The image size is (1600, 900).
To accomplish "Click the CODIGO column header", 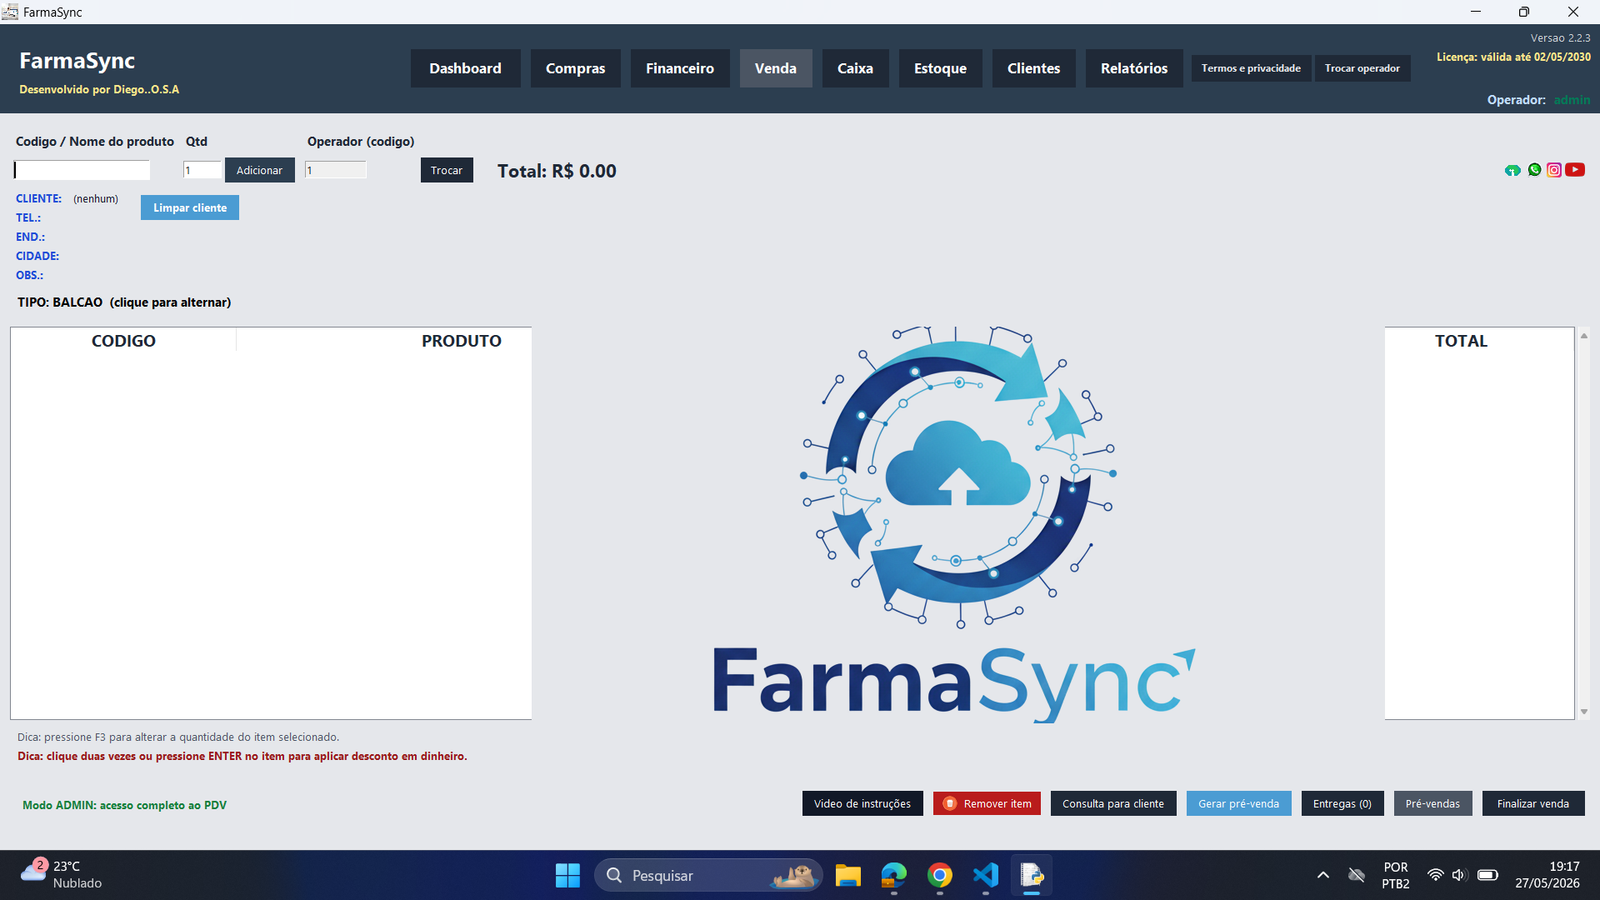I will coord(124,341).
